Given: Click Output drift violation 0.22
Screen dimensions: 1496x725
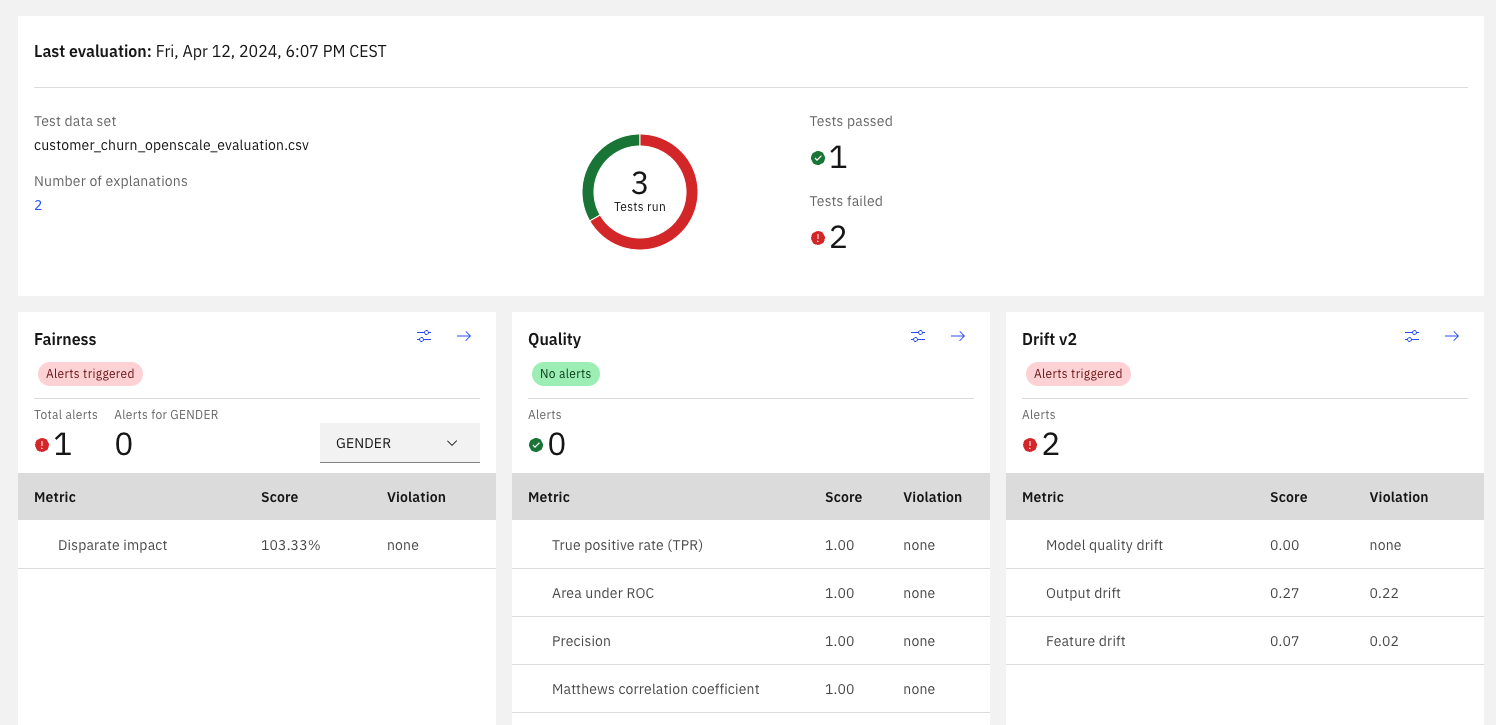Looking at the screenshot, I should click(x=1384, y=593).
